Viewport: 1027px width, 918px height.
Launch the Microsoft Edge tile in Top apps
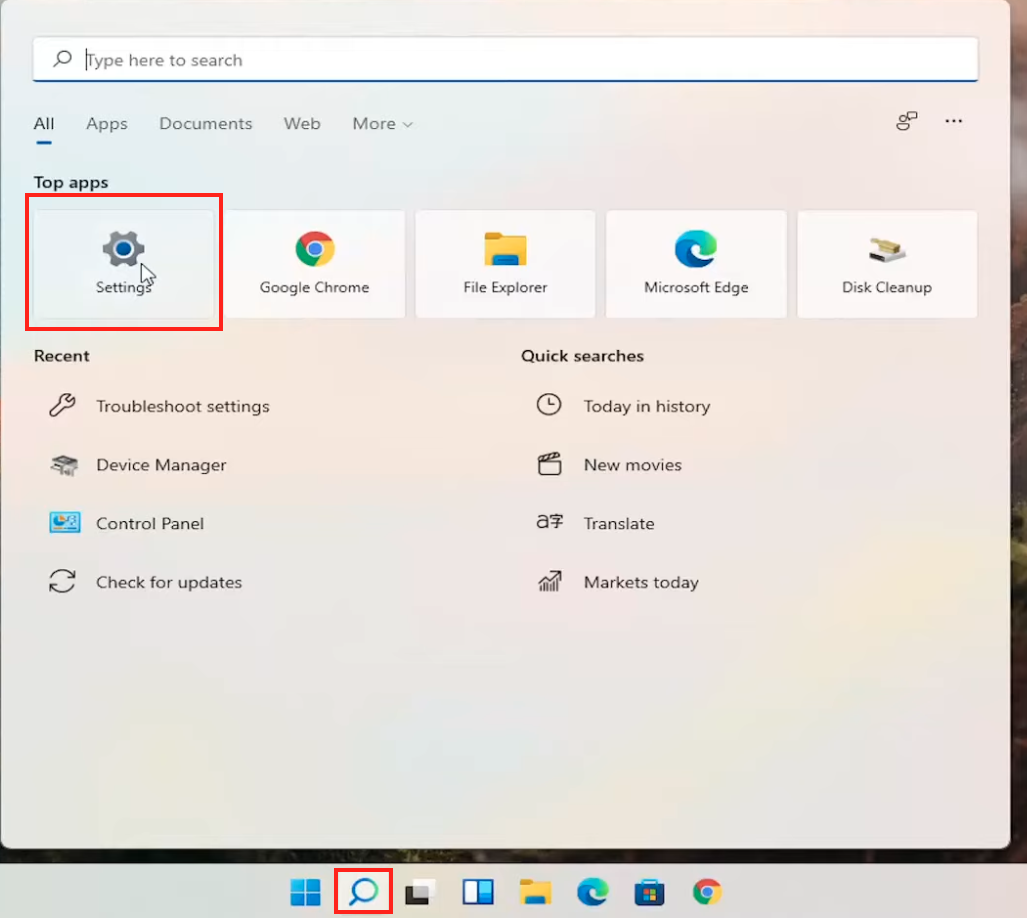[x=696, y=264]
